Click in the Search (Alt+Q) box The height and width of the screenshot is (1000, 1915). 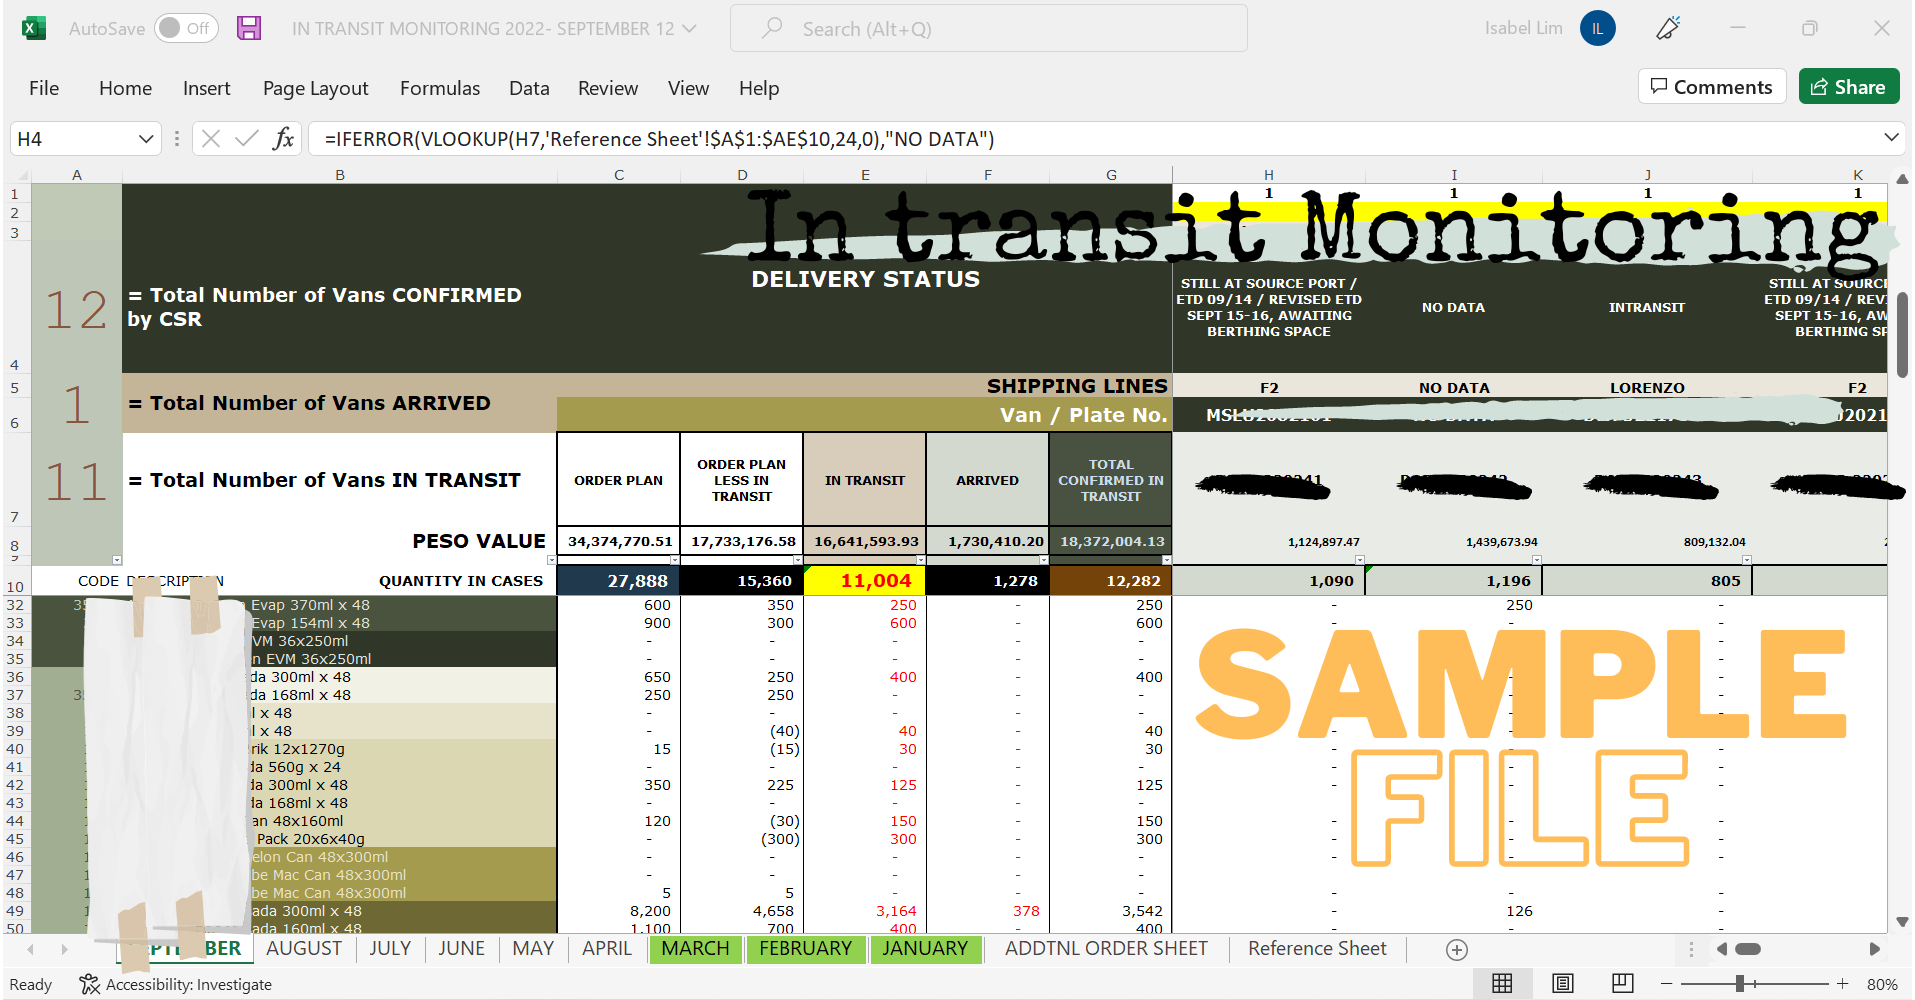pos(989,28)
